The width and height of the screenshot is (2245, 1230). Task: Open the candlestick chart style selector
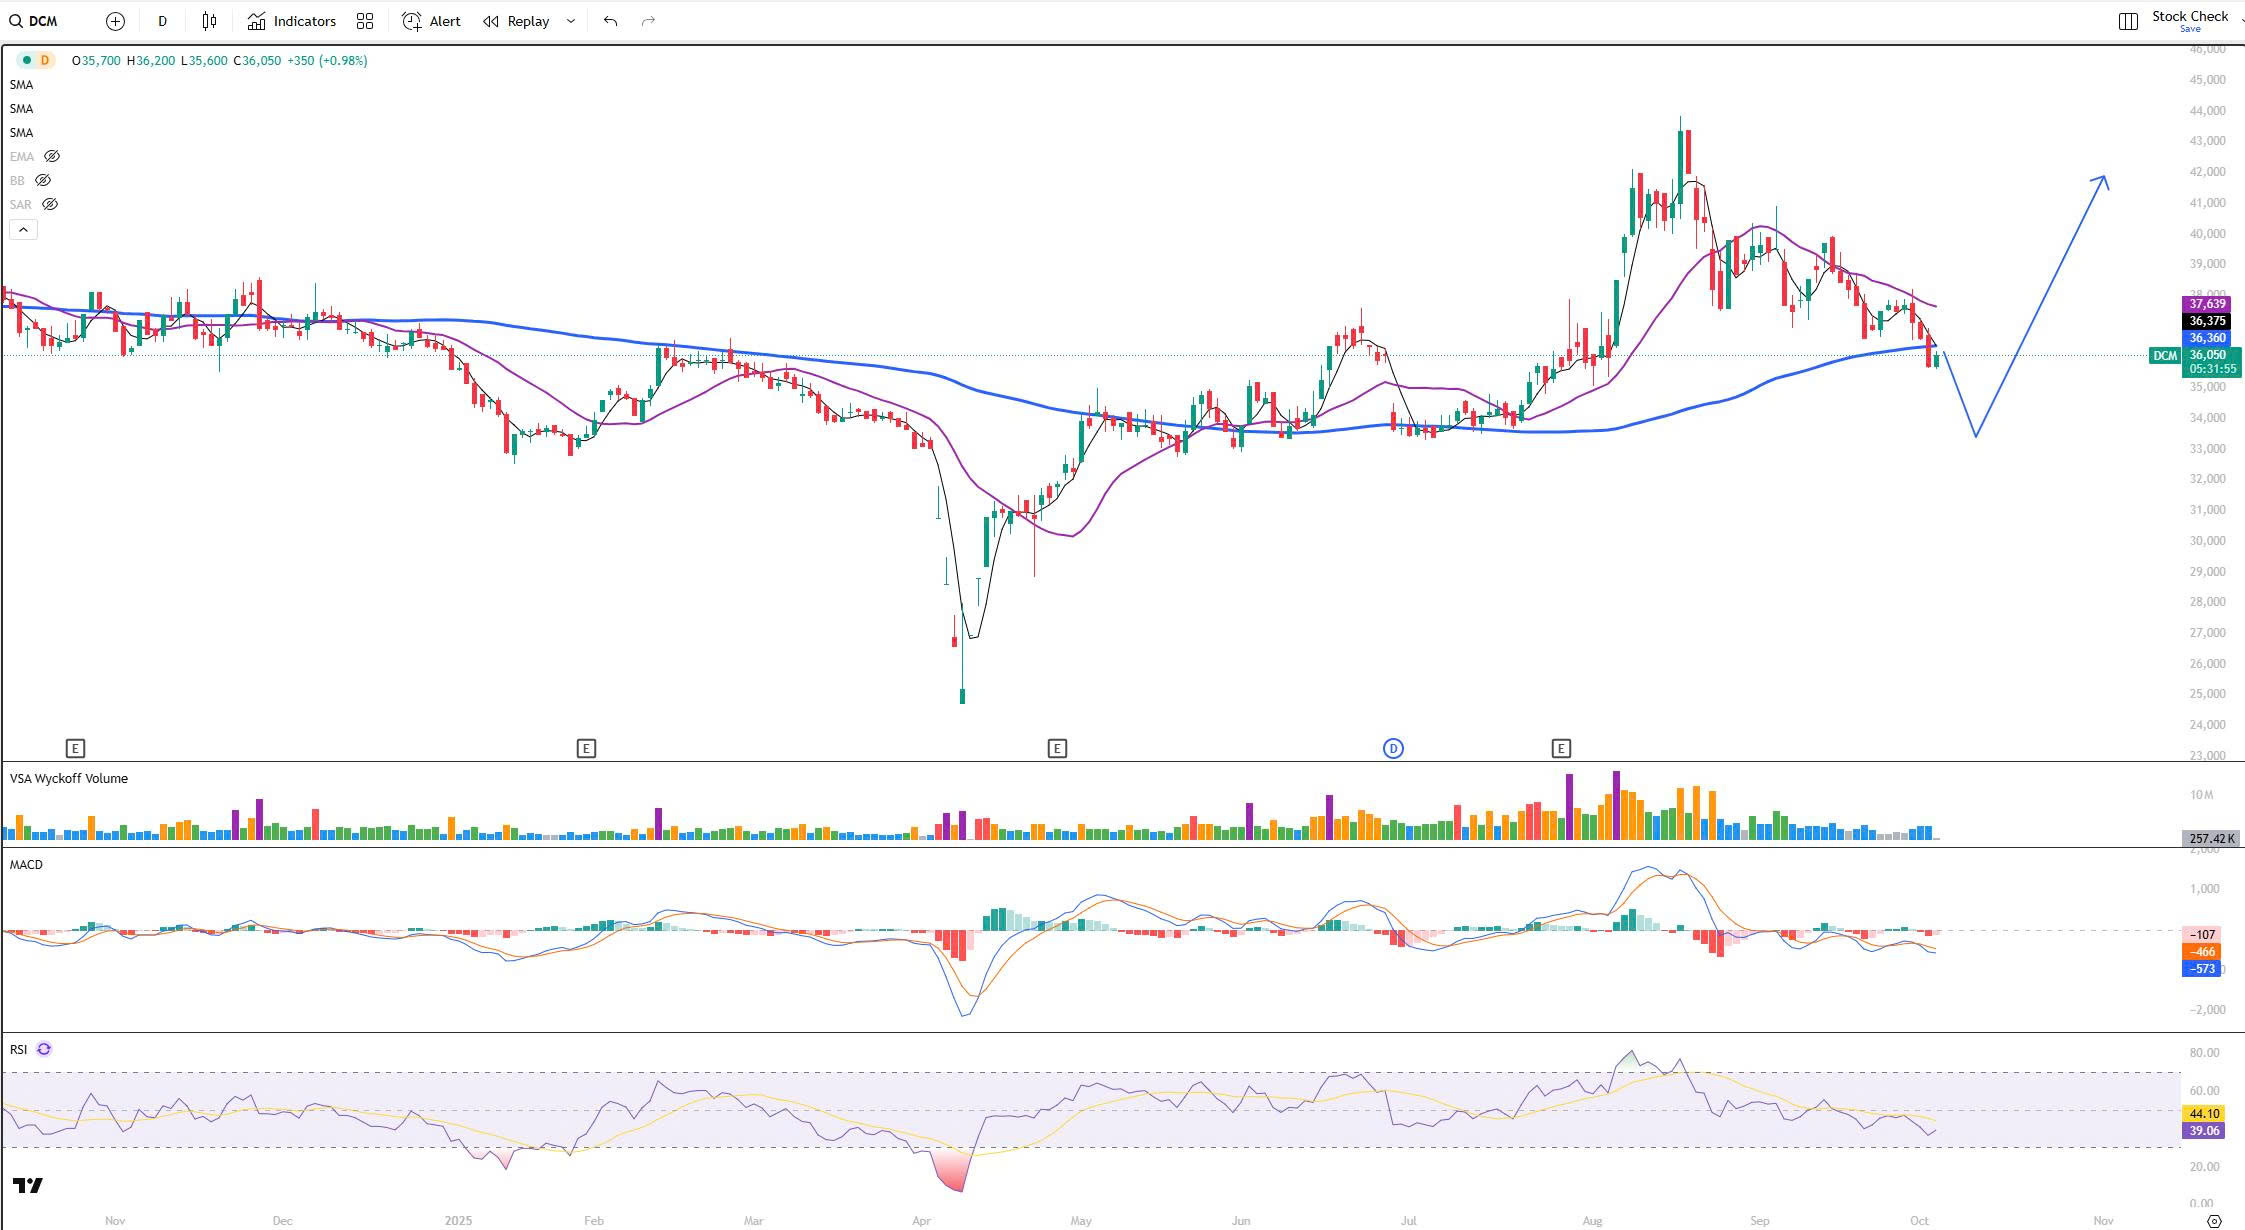tap(209, 21)
